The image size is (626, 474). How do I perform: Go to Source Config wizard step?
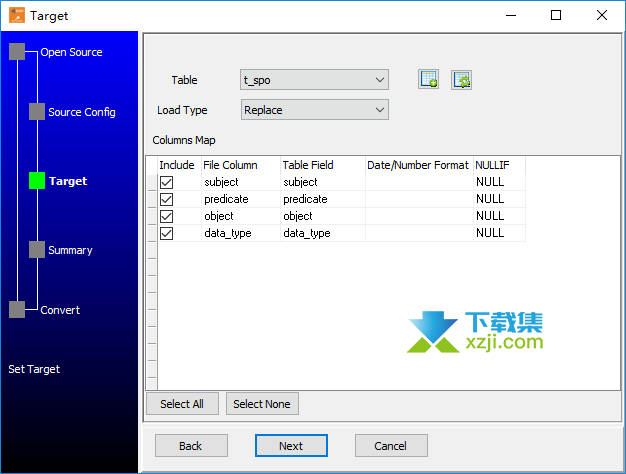tap(81, 112)
